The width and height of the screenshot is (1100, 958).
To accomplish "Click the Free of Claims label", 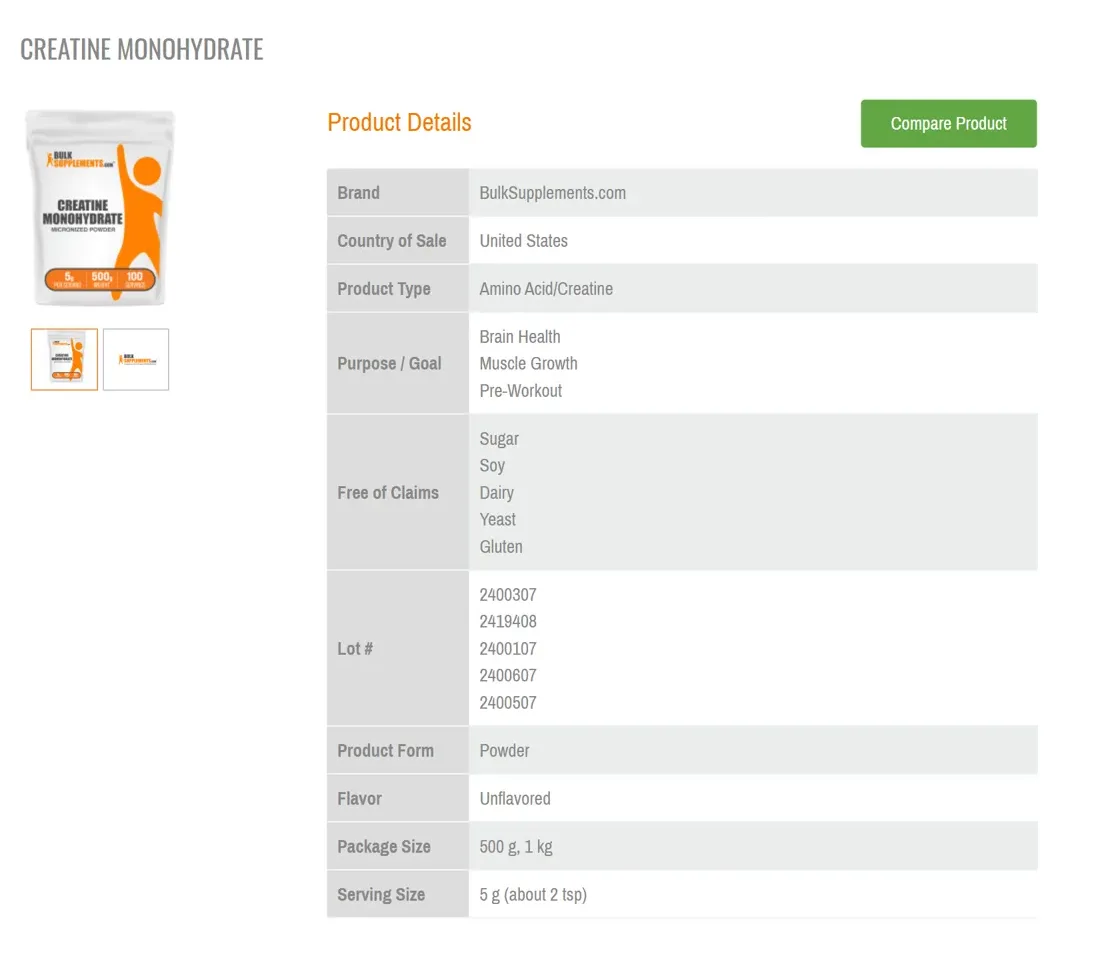I will coord(388,493).
